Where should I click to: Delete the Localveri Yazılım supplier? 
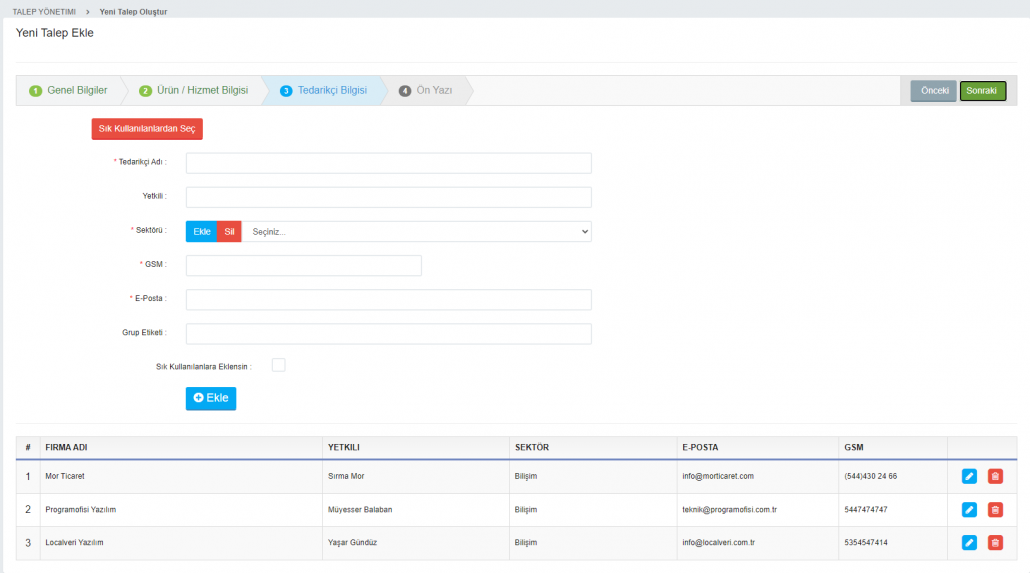pyautogui.click(x=995, y=543)
